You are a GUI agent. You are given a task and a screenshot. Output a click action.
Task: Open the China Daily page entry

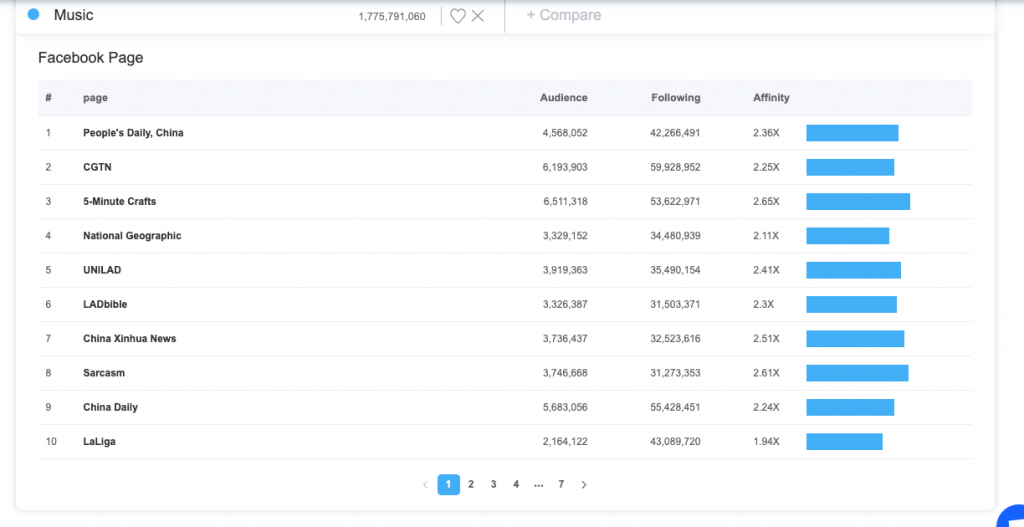[x=110, y=407]
